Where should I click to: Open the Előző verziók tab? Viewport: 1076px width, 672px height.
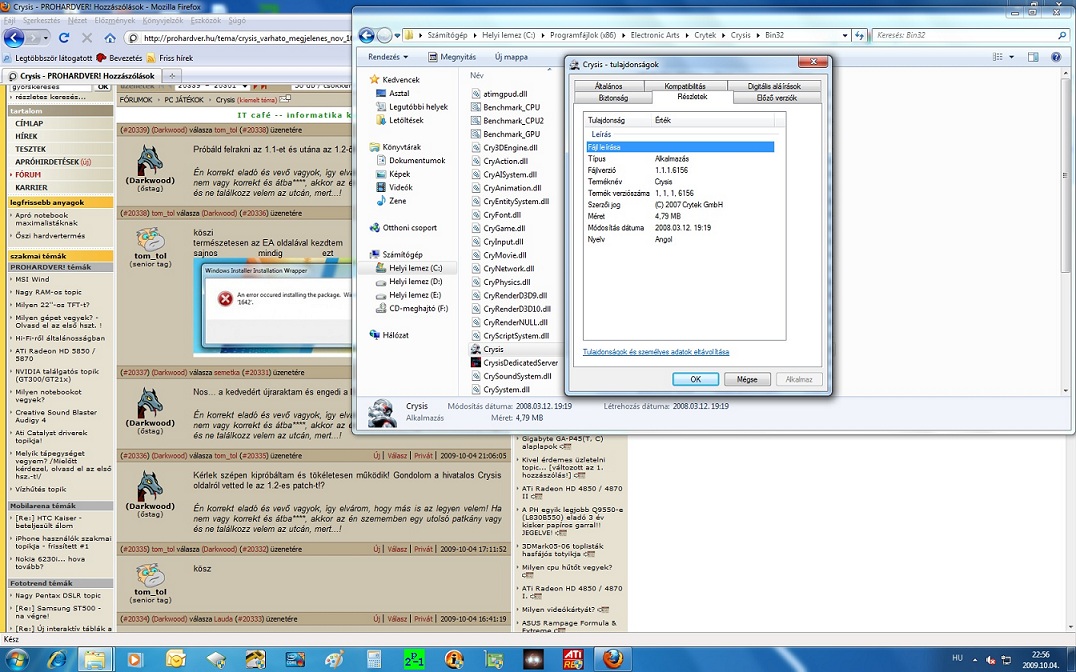pos(777,97)
